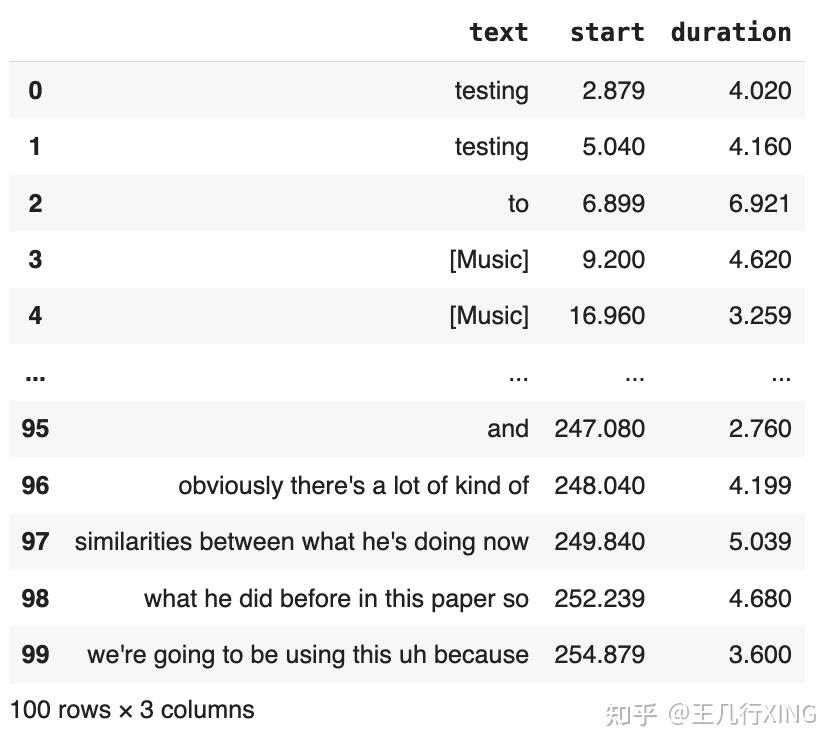Click the start value 16.960

(607, 316)
